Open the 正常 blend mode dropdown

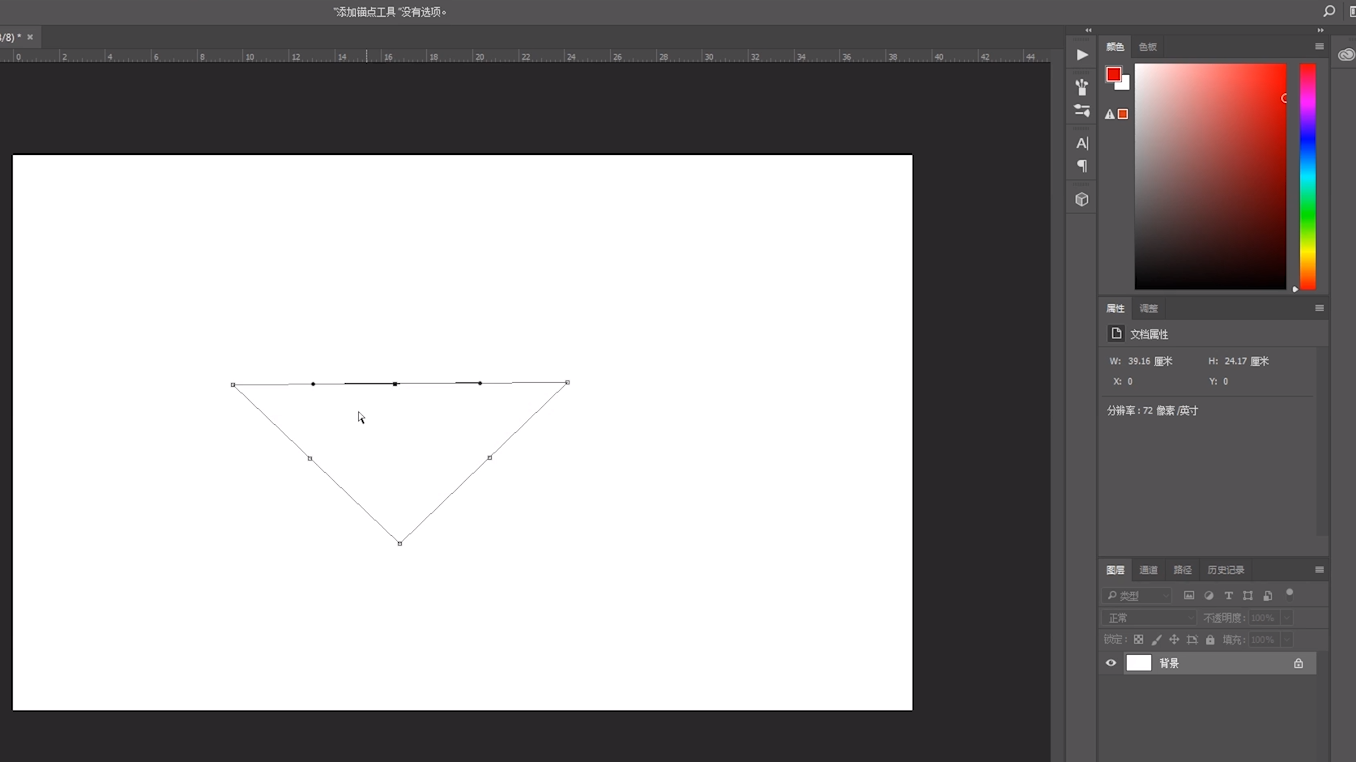click(x=1148, y=618)
